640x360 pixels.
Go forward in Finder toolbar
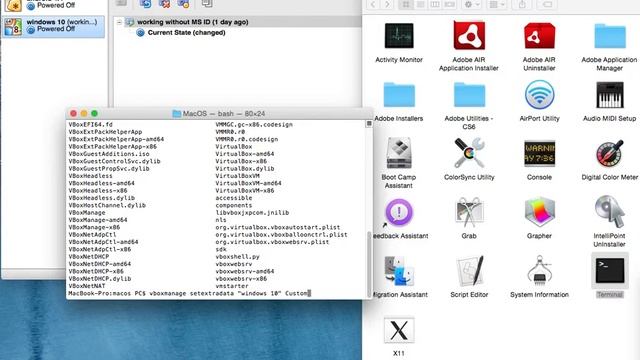(387, 4)
